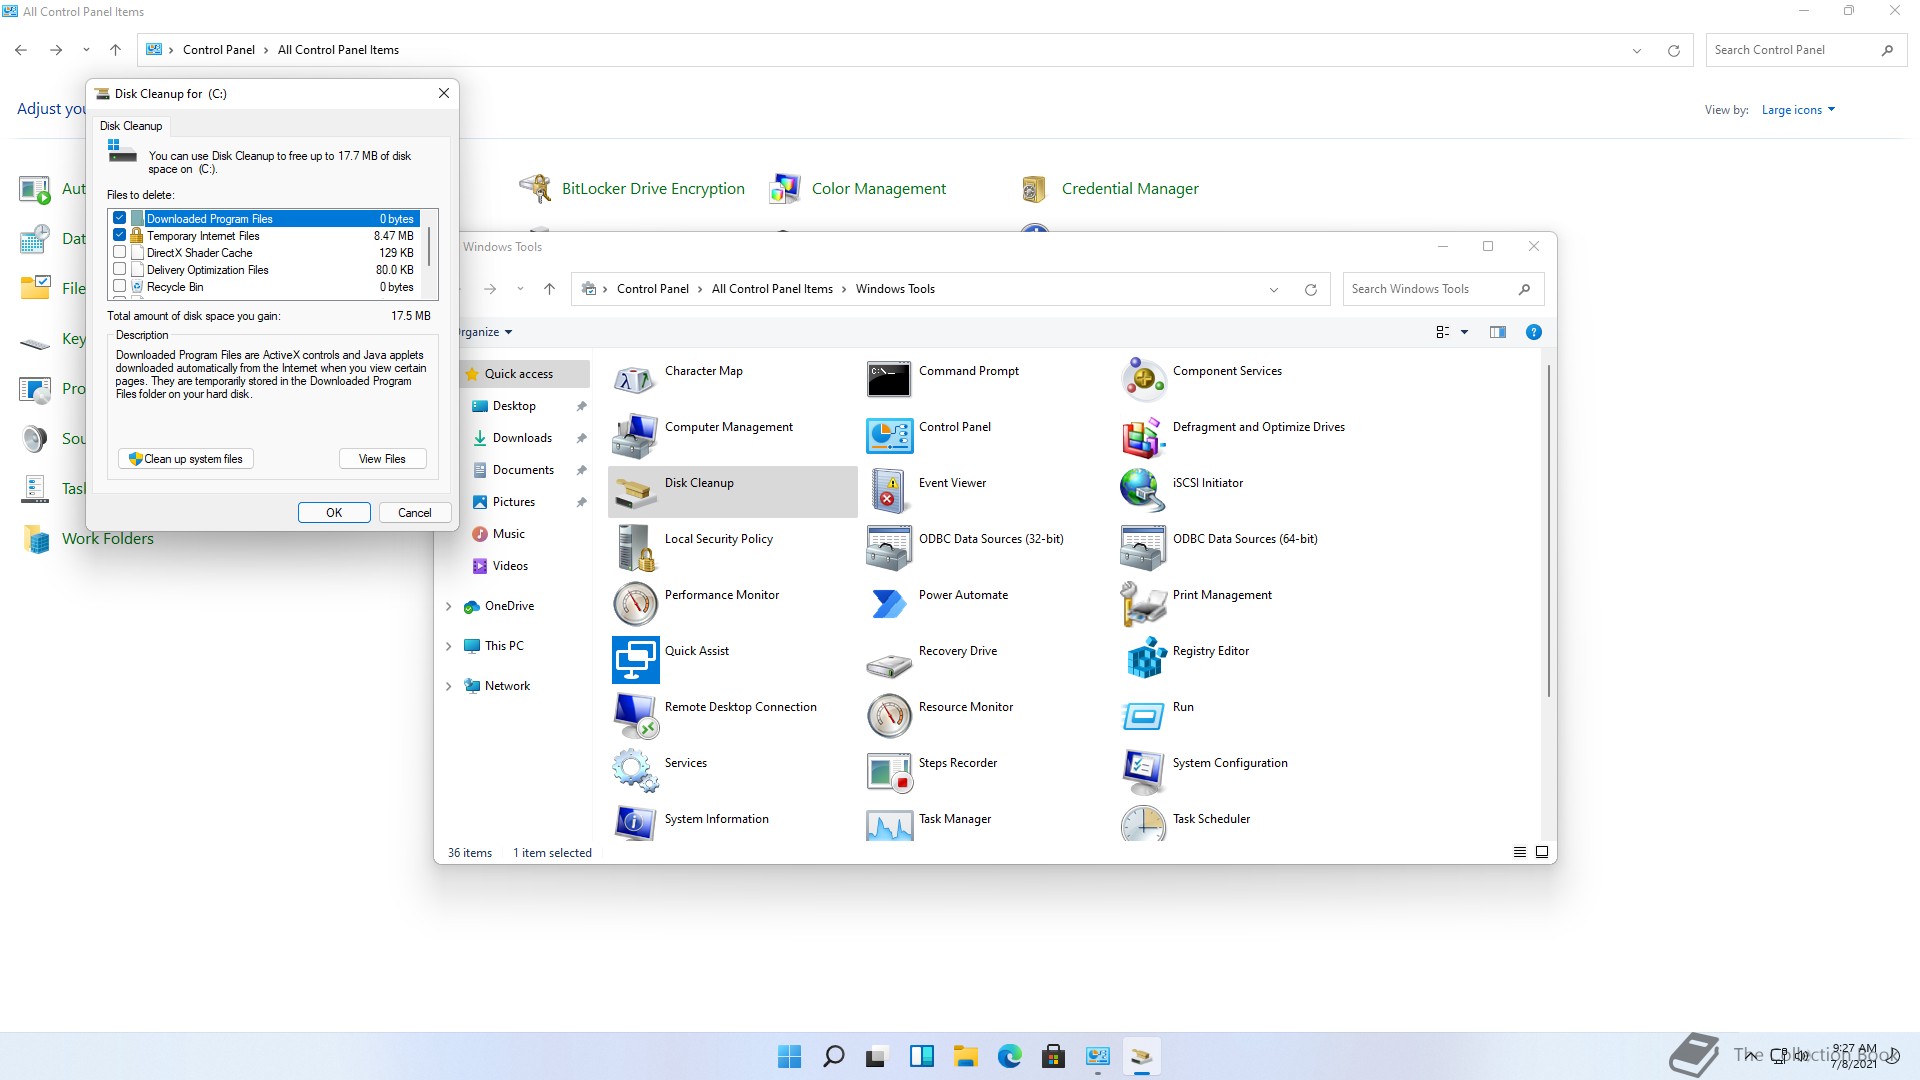This screenshot has height=1080, width=1920.
Task: Confirm Disk Cleanup with OK
Action: click(334, 513)
